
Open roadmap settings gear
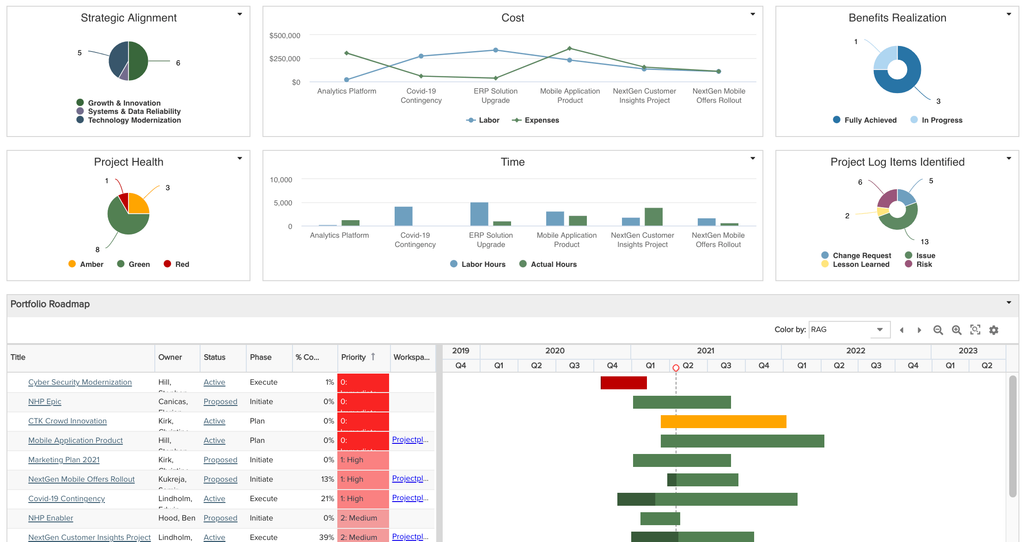(994, 330)
